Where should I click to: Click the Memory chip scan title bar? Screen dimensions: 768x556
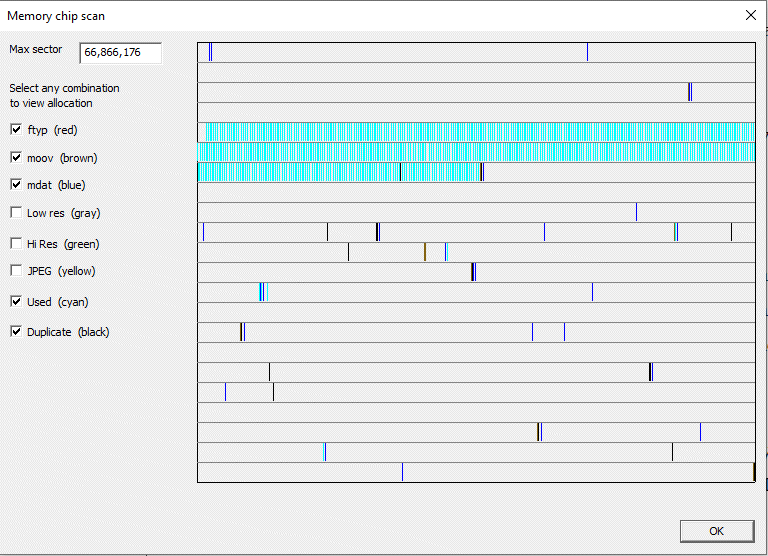click(x=300, y=15)
